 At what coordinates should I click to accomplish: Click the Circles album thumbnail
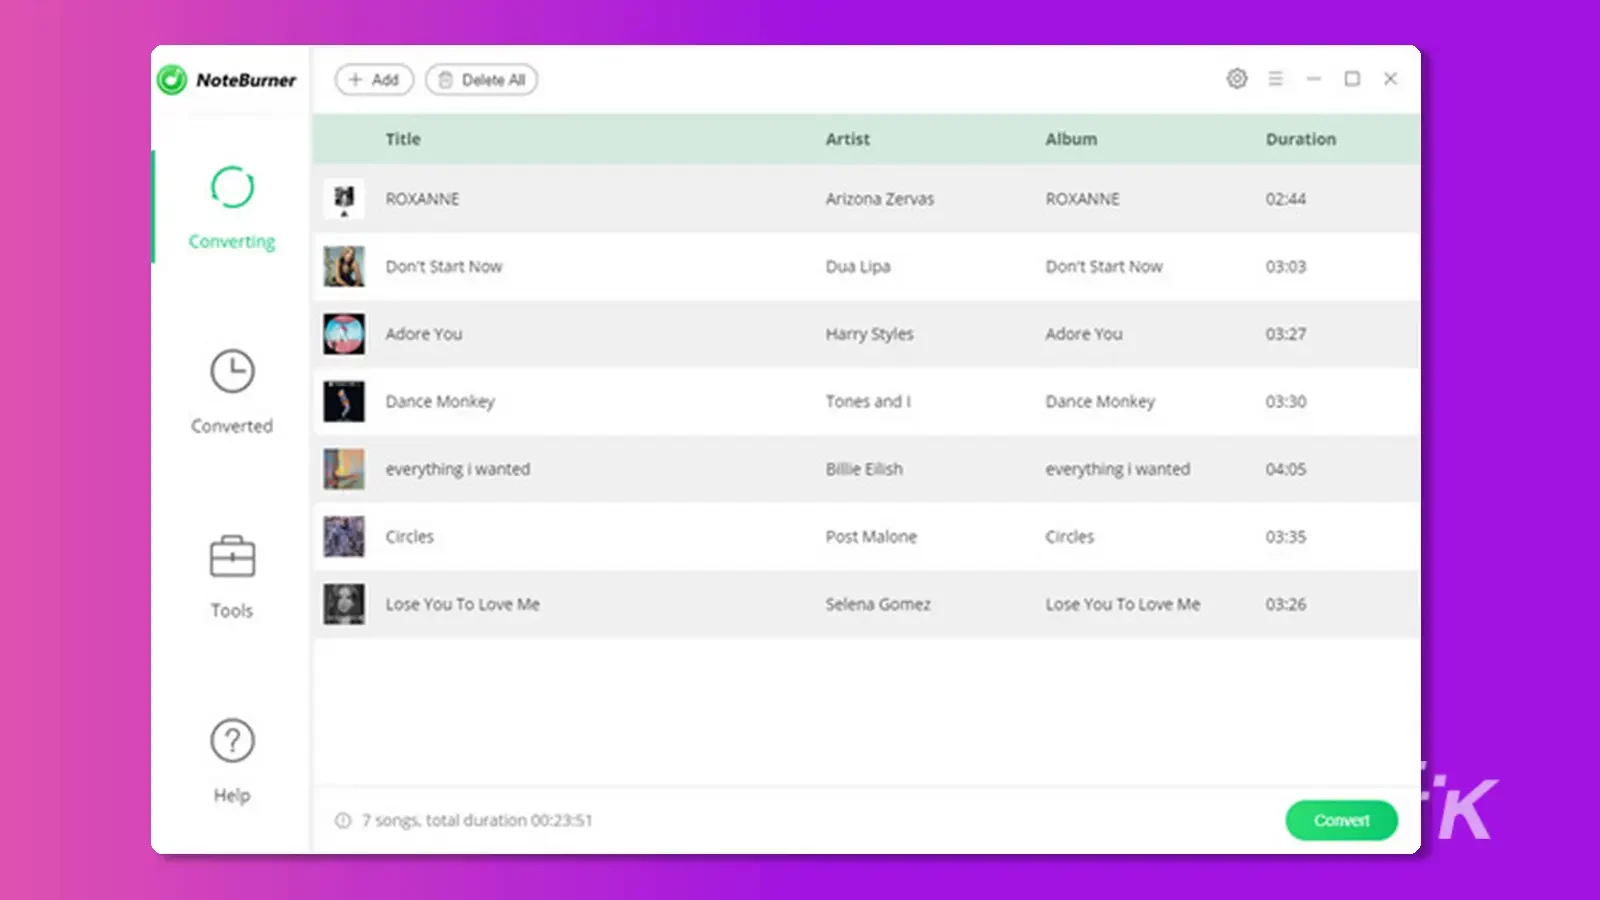tap(344, 536)
